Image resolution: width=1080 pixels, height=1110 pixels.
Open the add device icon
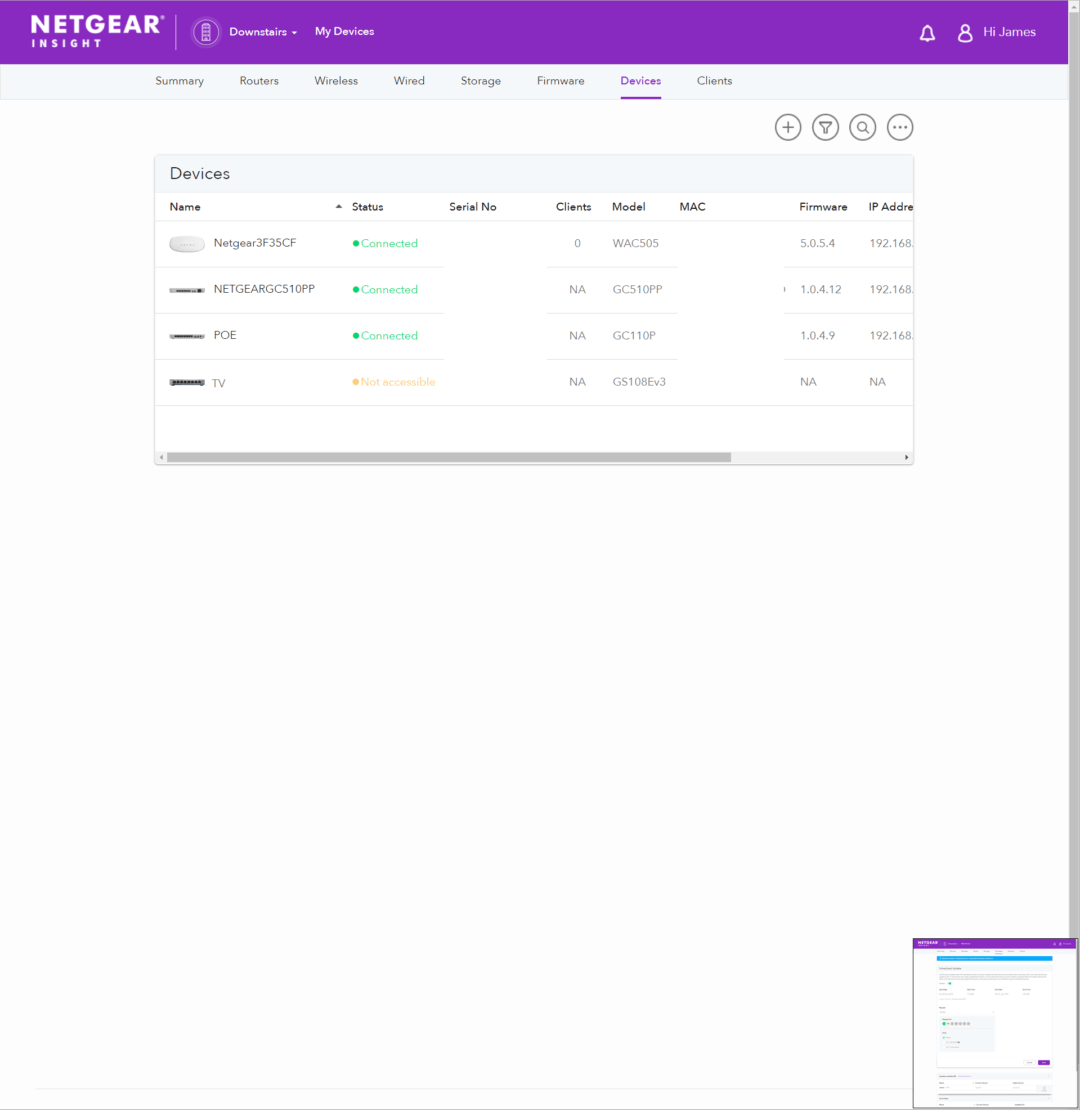tap(787, 127)
